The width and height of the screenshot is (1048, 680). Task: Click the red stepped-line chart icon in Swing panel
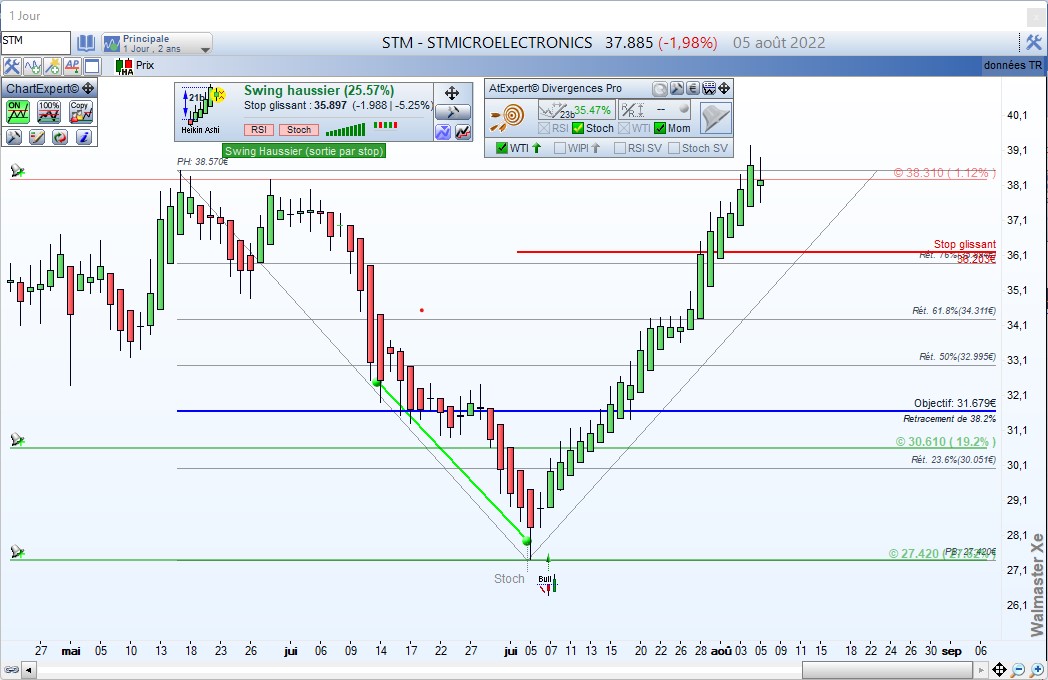tap(463, 132)
